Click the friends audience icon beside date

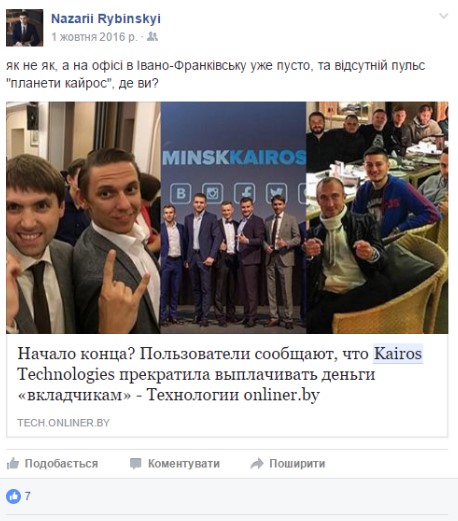pyautogui.click(x=152, y=36)
